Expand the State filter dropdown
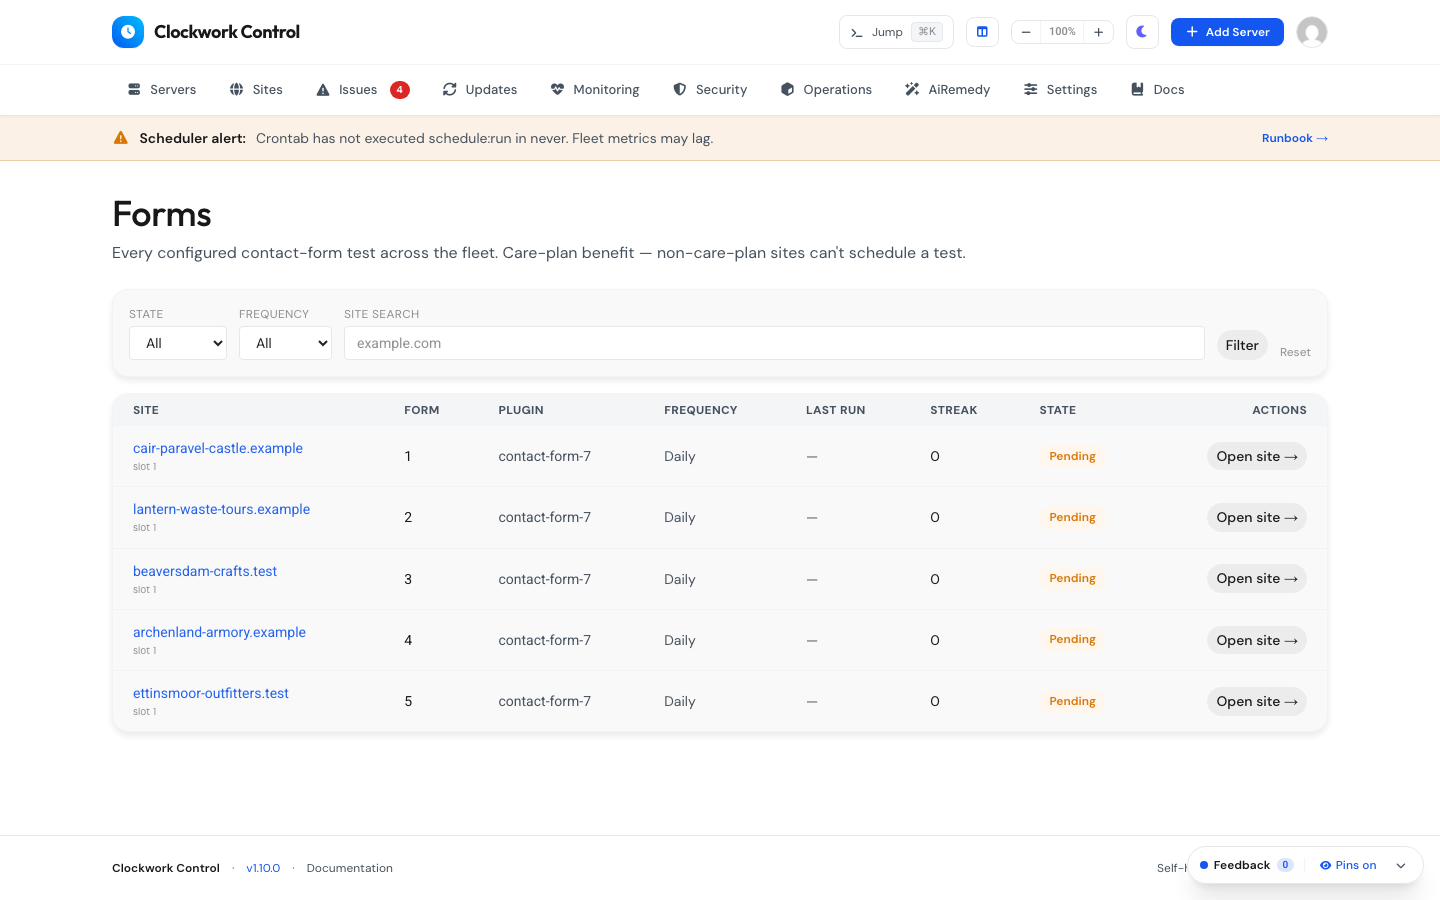This screenshot has width=1440, height=900. pos(178,343)
